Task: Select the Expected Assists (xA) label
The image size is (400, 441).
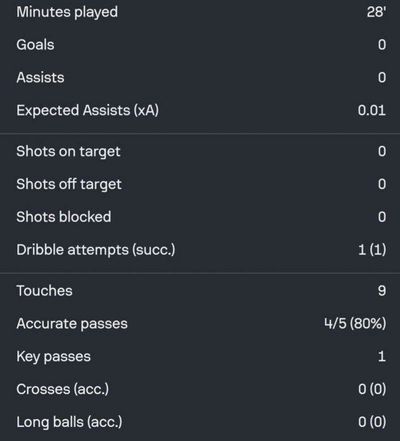Action: 88,111
